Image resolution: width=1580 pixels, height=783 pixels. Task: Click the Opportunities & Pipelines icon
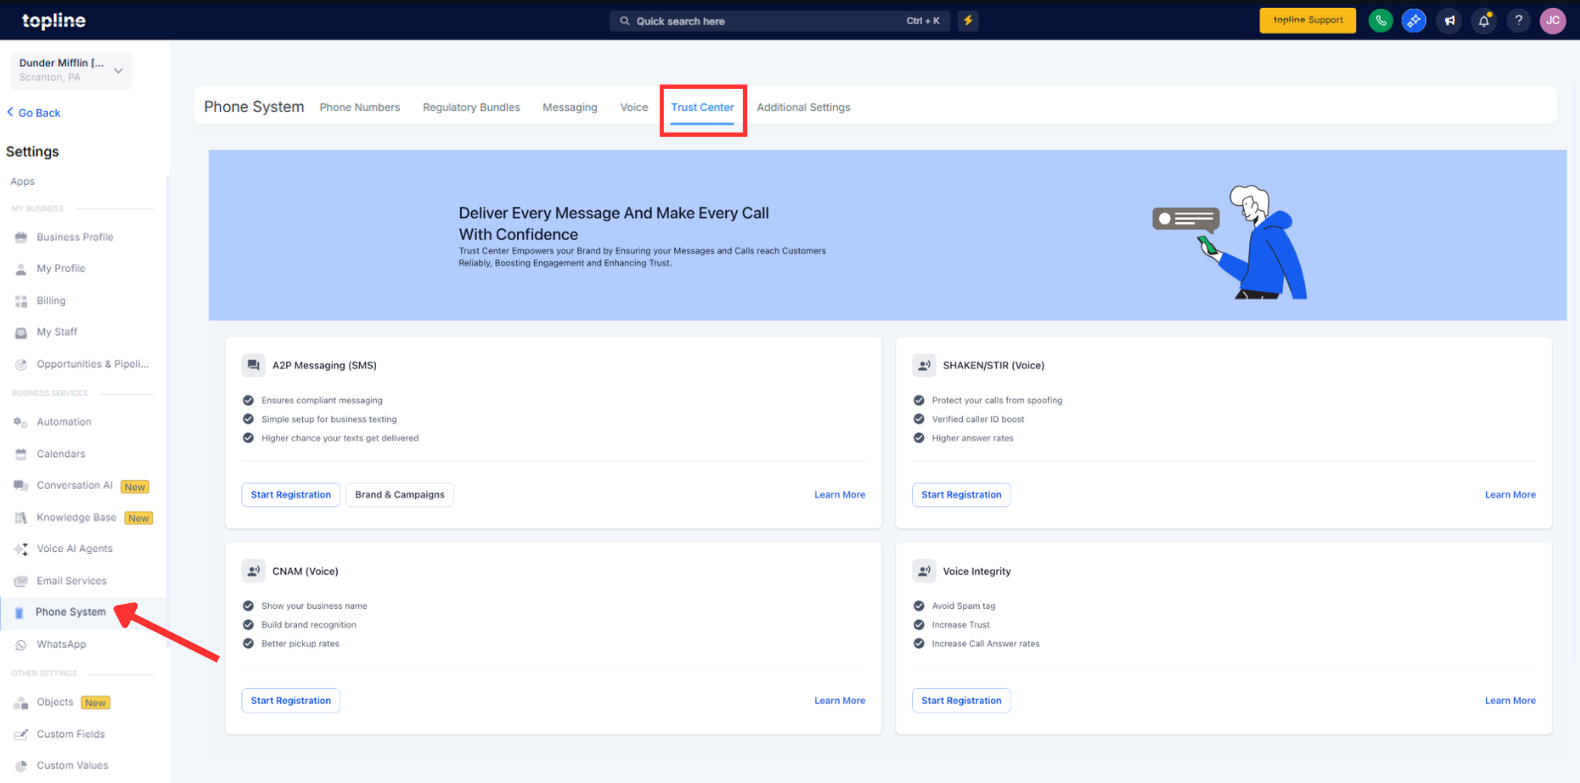21,364
